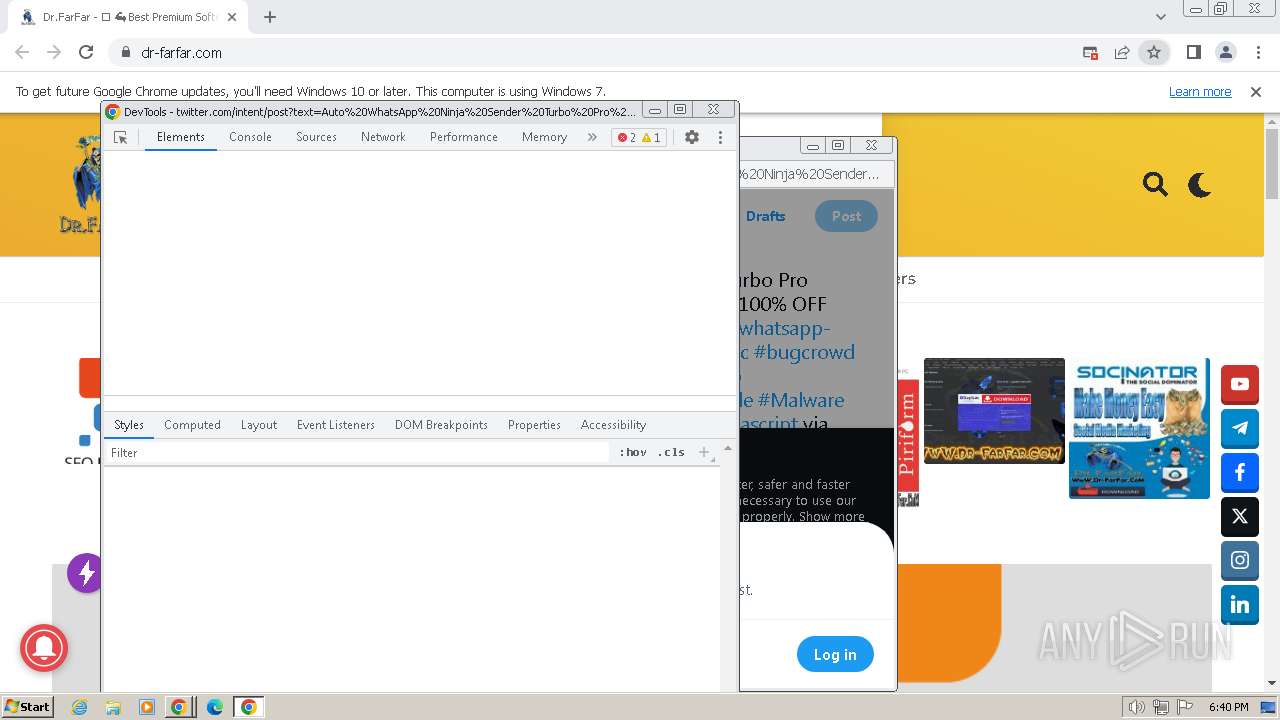This screenshot has height=720, width=1280.
Task: Click the Drafts link in Twitter popup
Action: [766, 216]
